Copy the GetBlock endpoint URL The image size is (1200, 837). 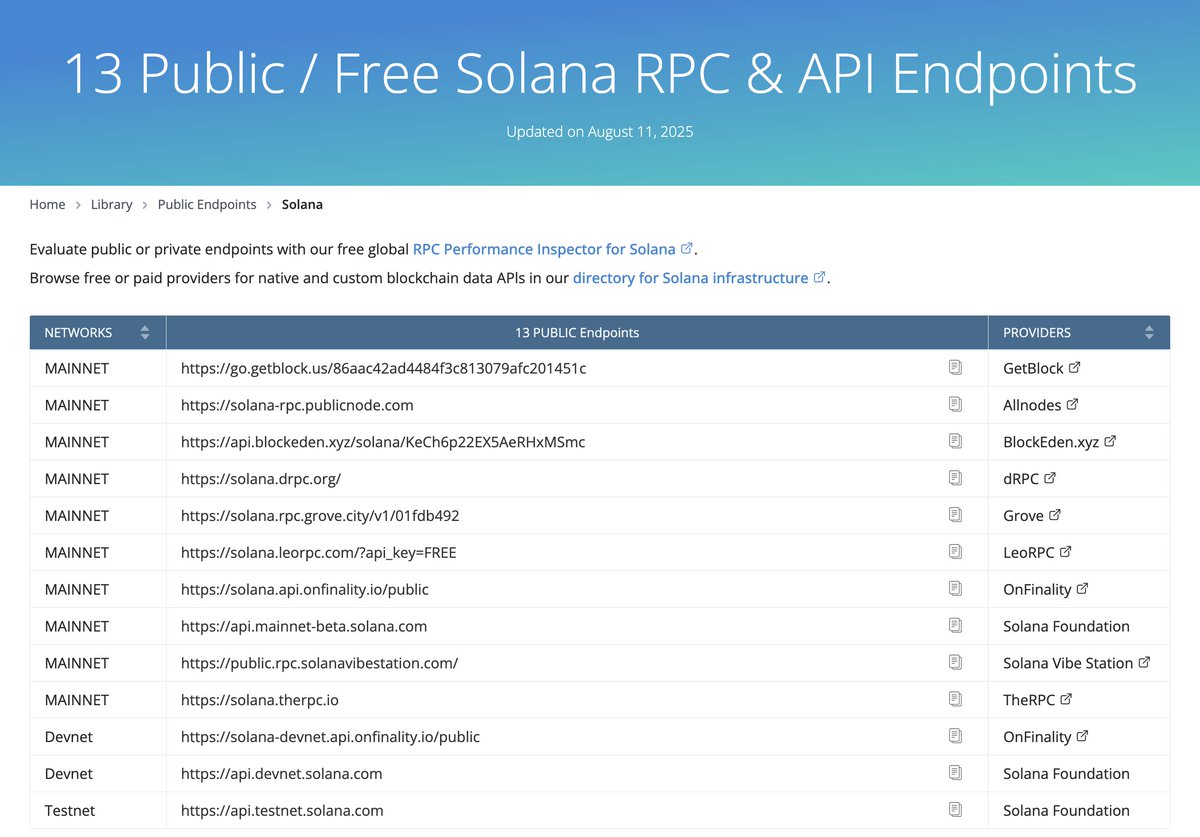[x=955, y=368]
